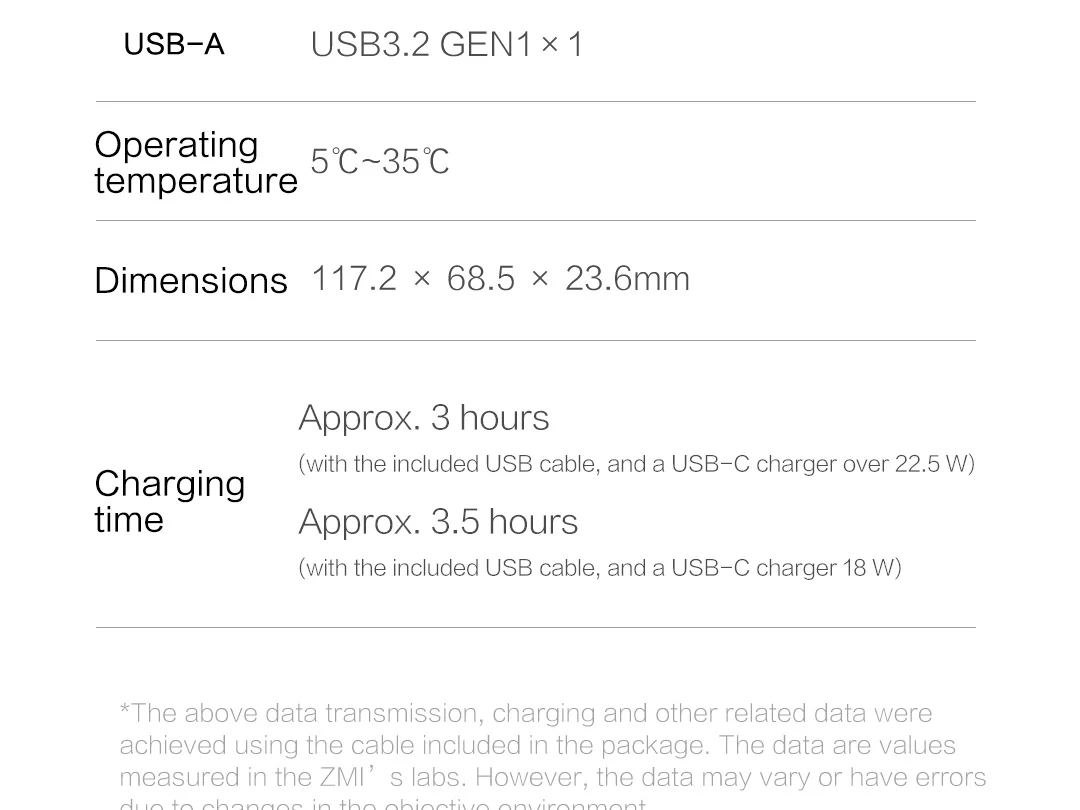Click the Charging time label
The width and height of the screenshot is (1080, 810).
coord(169,501)
